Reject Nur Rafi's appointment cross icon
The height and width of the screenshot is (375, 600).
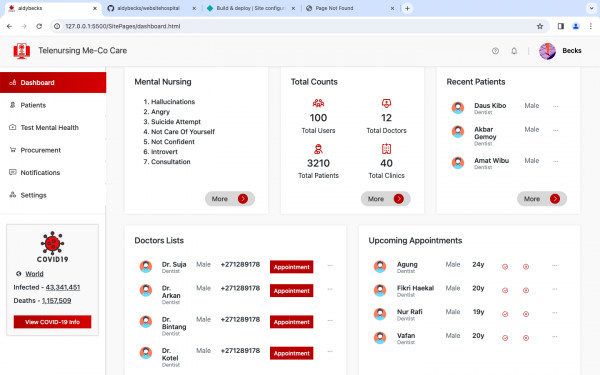tap(526, 314)
